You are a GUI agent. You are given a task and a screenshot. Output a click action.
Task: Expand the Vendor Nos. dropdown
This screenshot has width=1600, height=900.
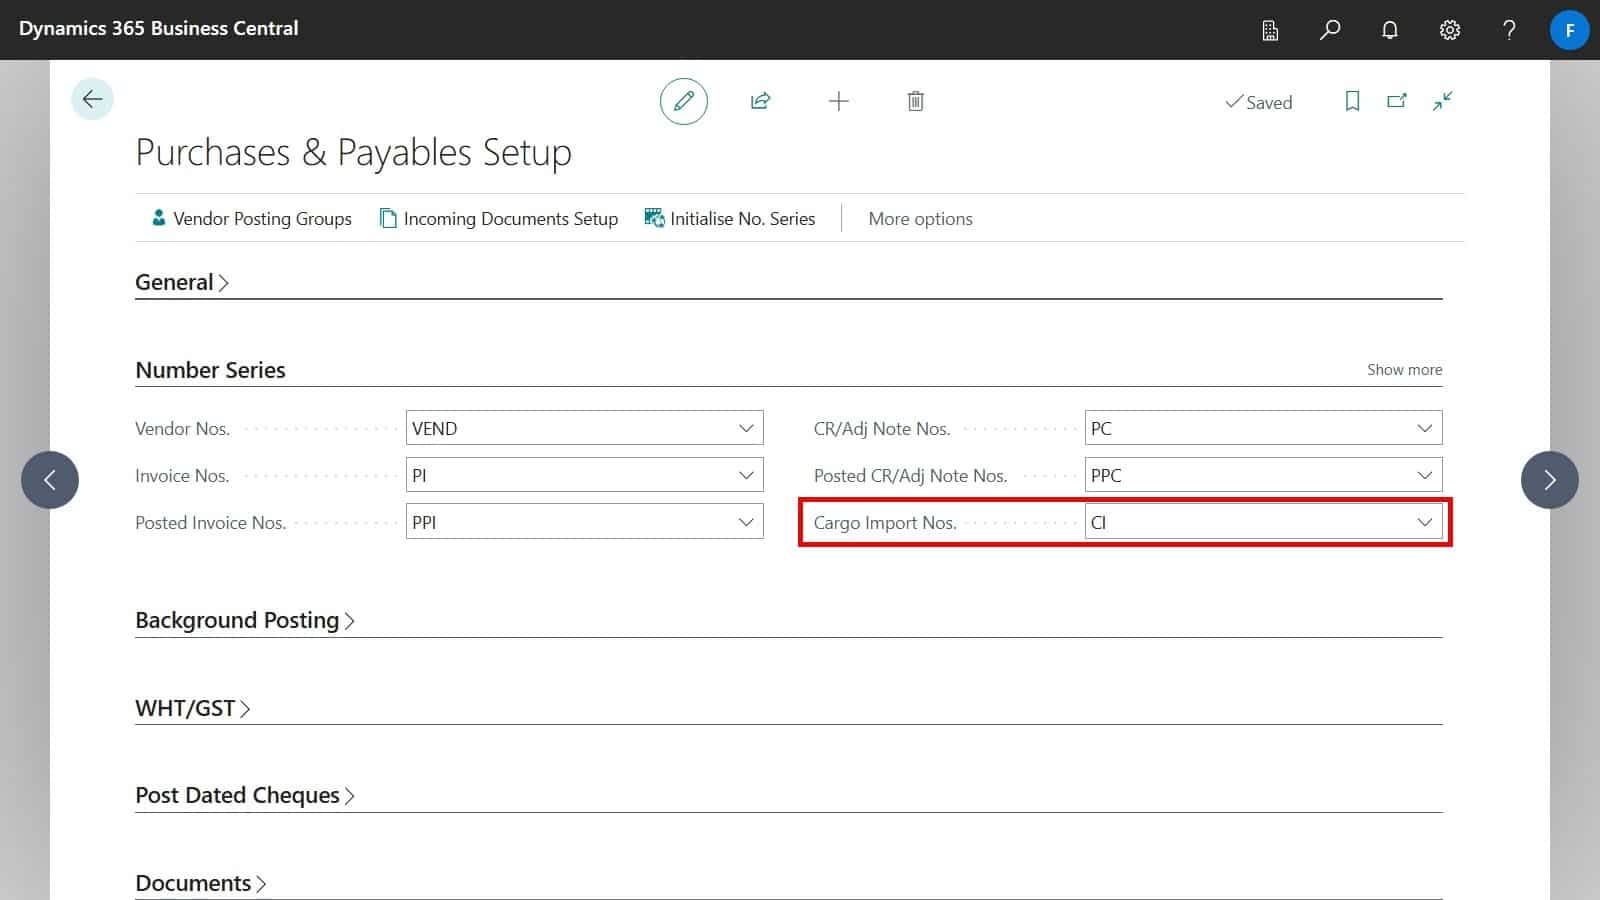(746, 428)
